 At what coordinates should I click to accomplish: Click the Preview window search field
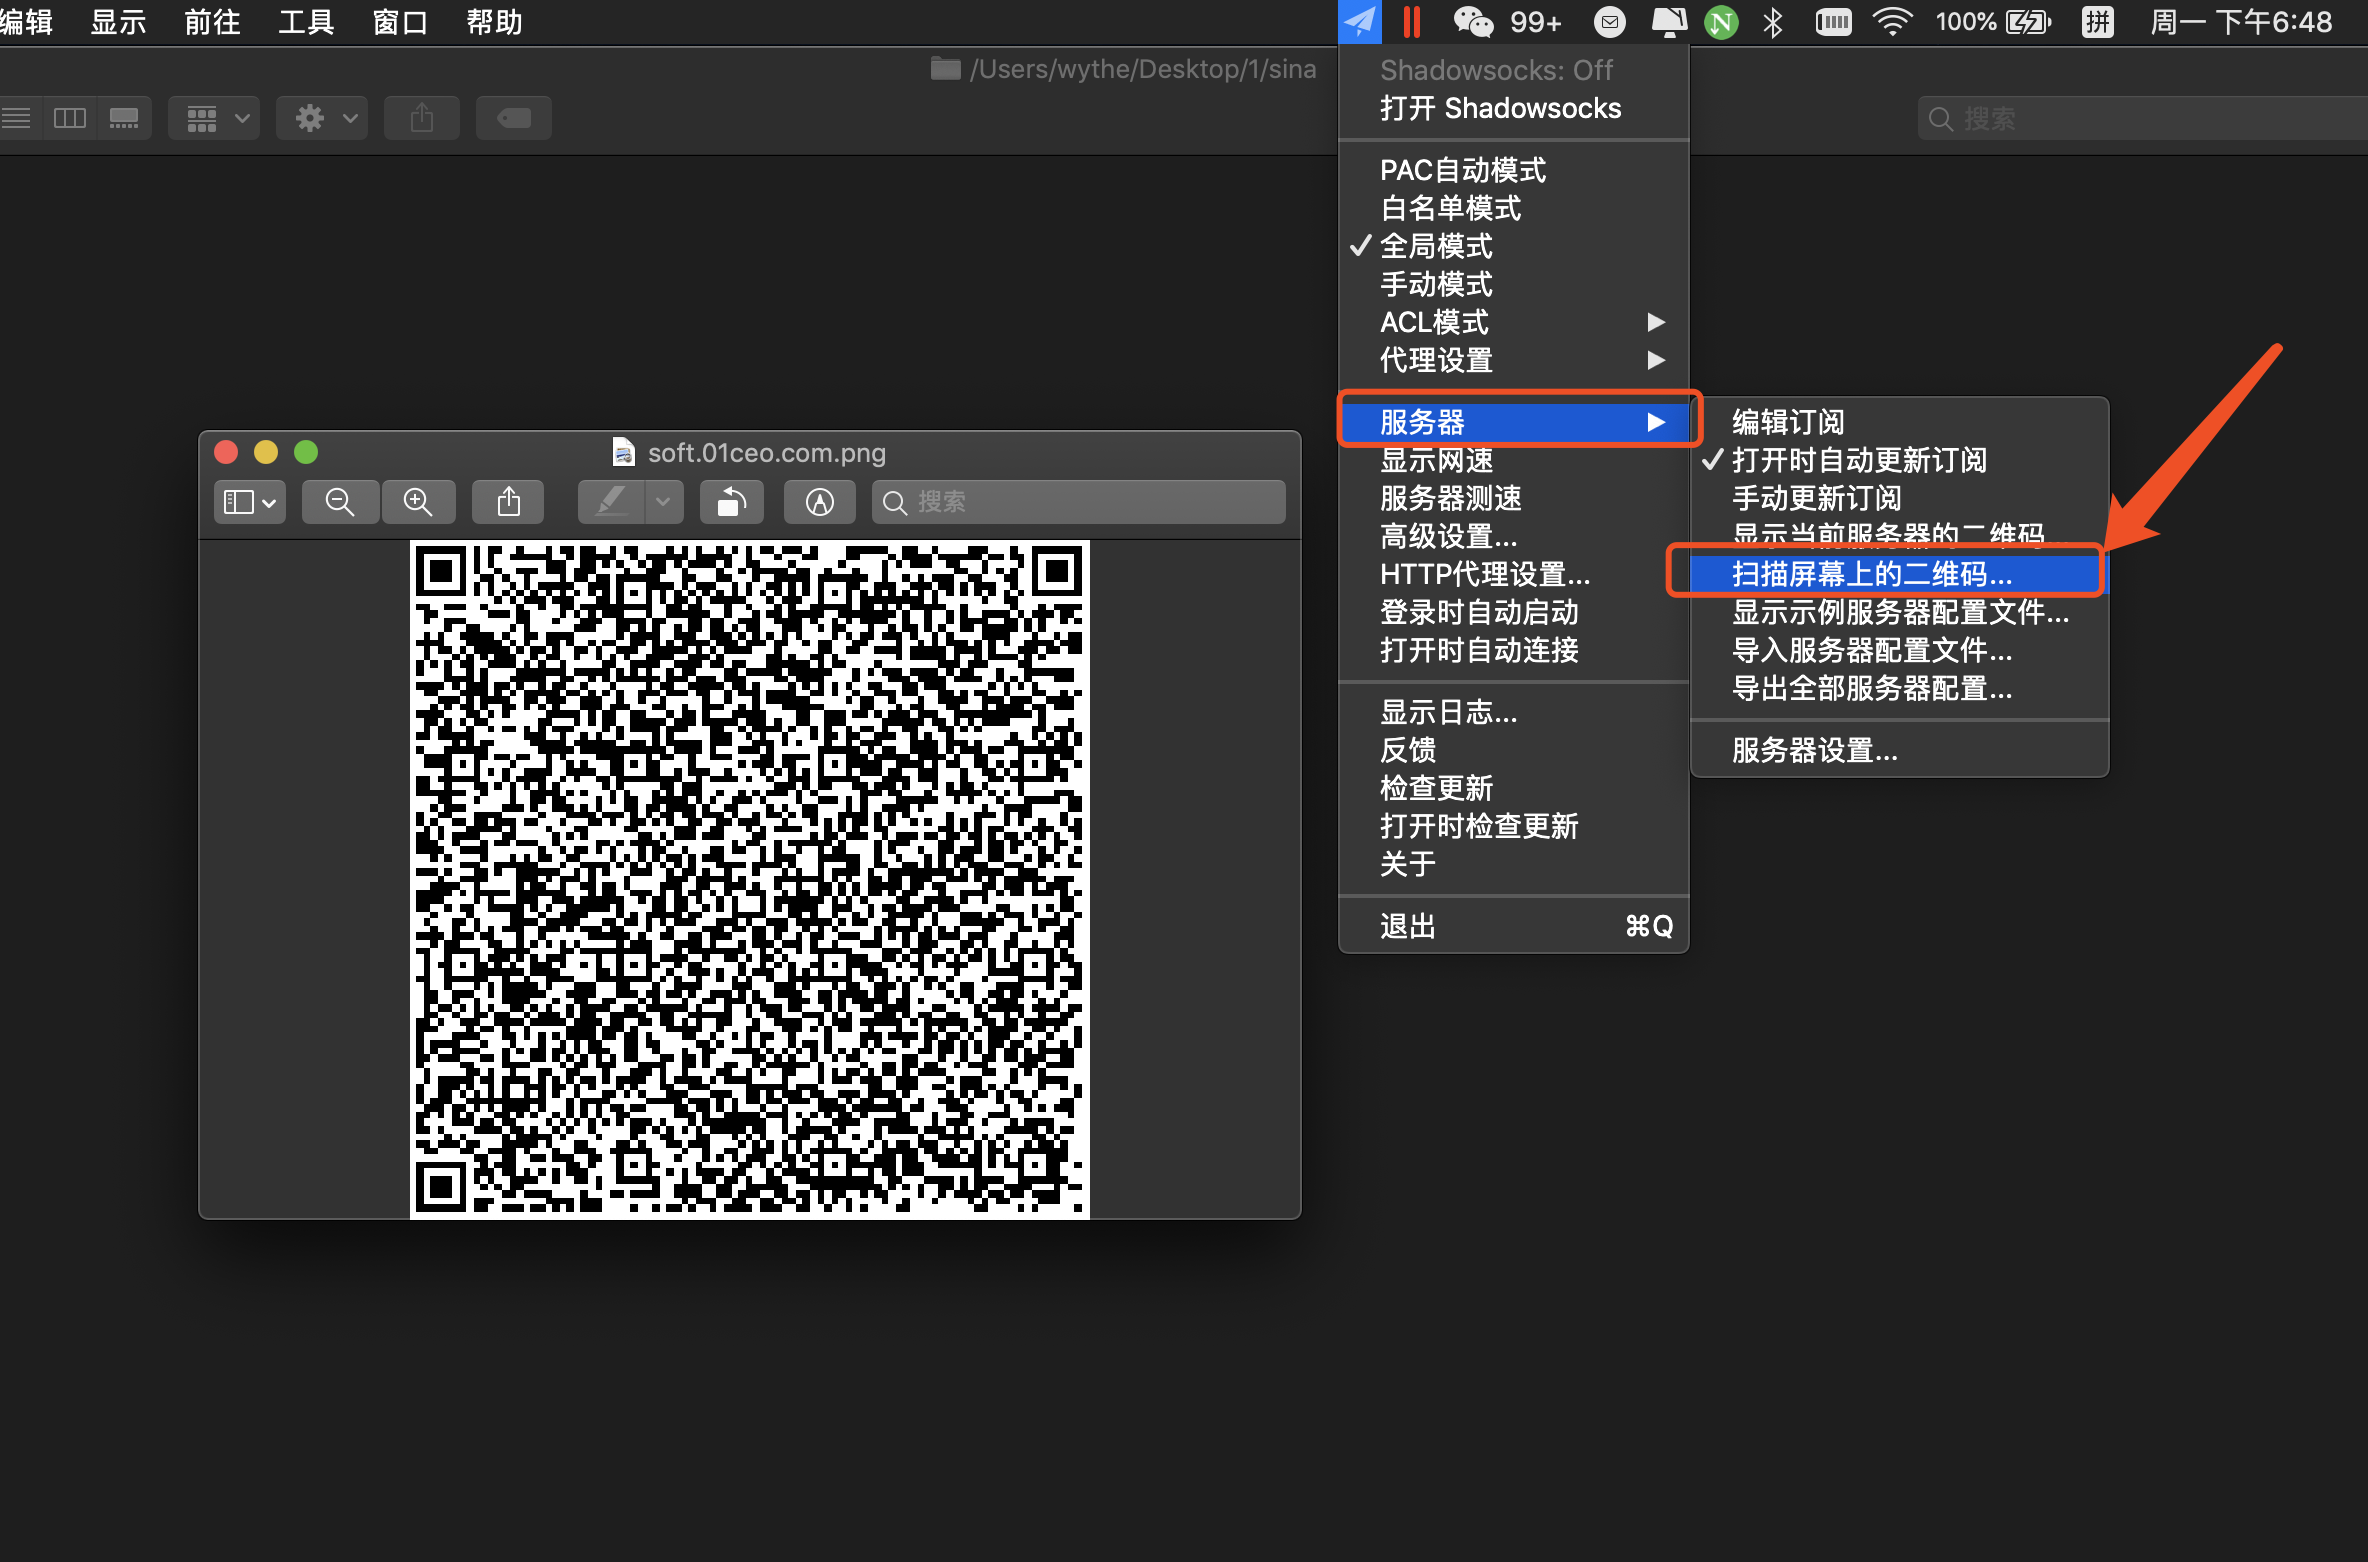tap(1078, 502)
